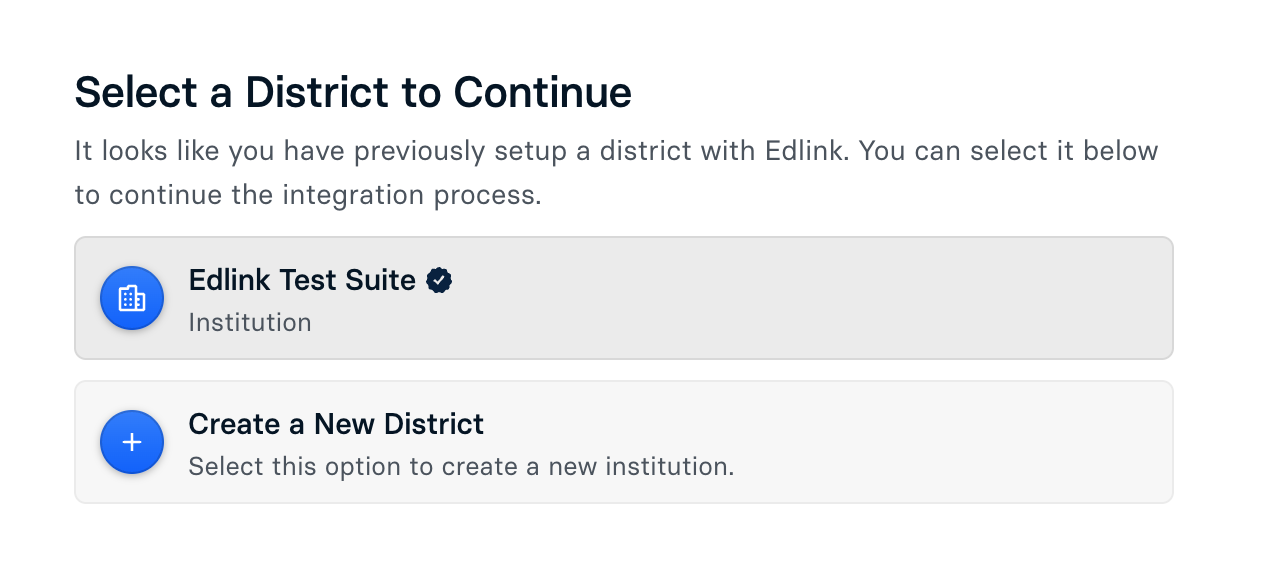
Task: Click "to continue the integration process" text line
Action: pyautogui.click(x=308, y=194)
